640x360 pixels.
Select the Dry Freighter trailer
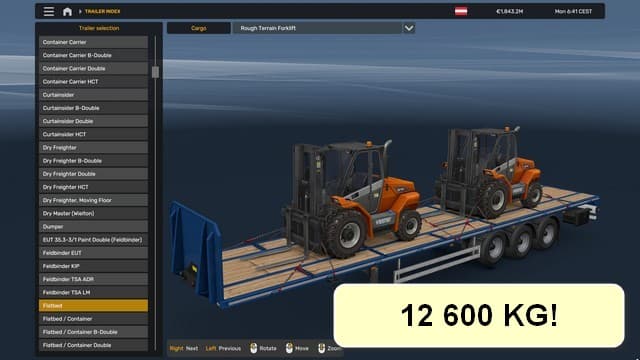[x=93, y=147]
